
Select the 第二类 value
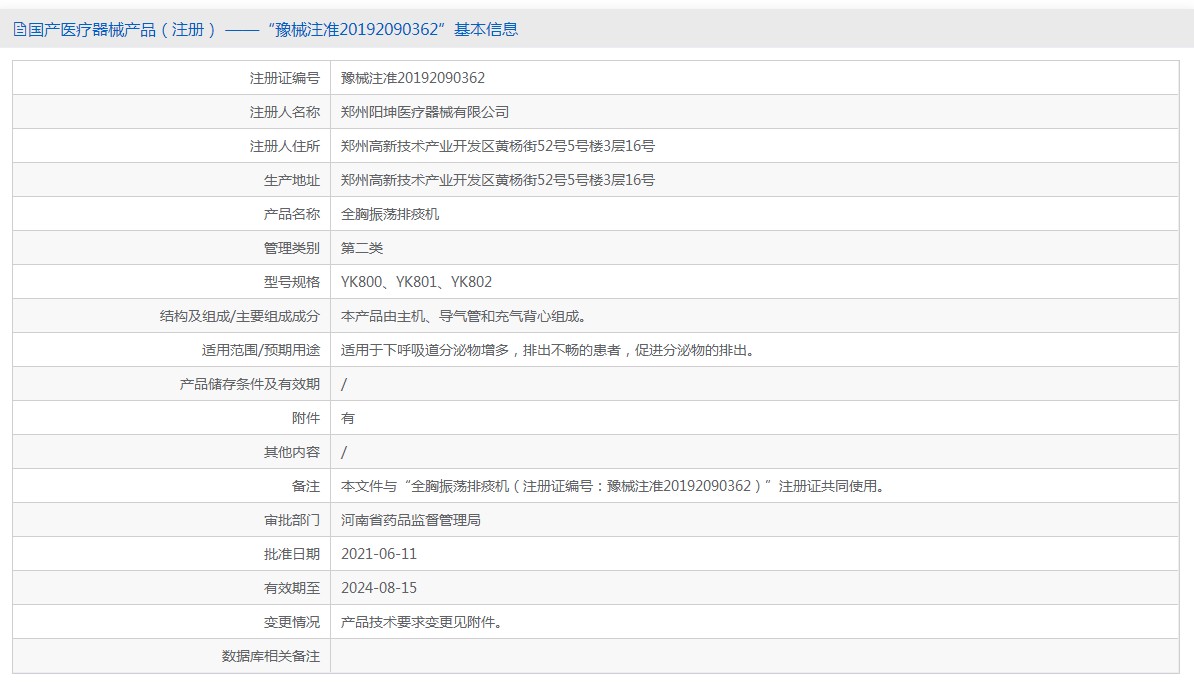(362, 248)
